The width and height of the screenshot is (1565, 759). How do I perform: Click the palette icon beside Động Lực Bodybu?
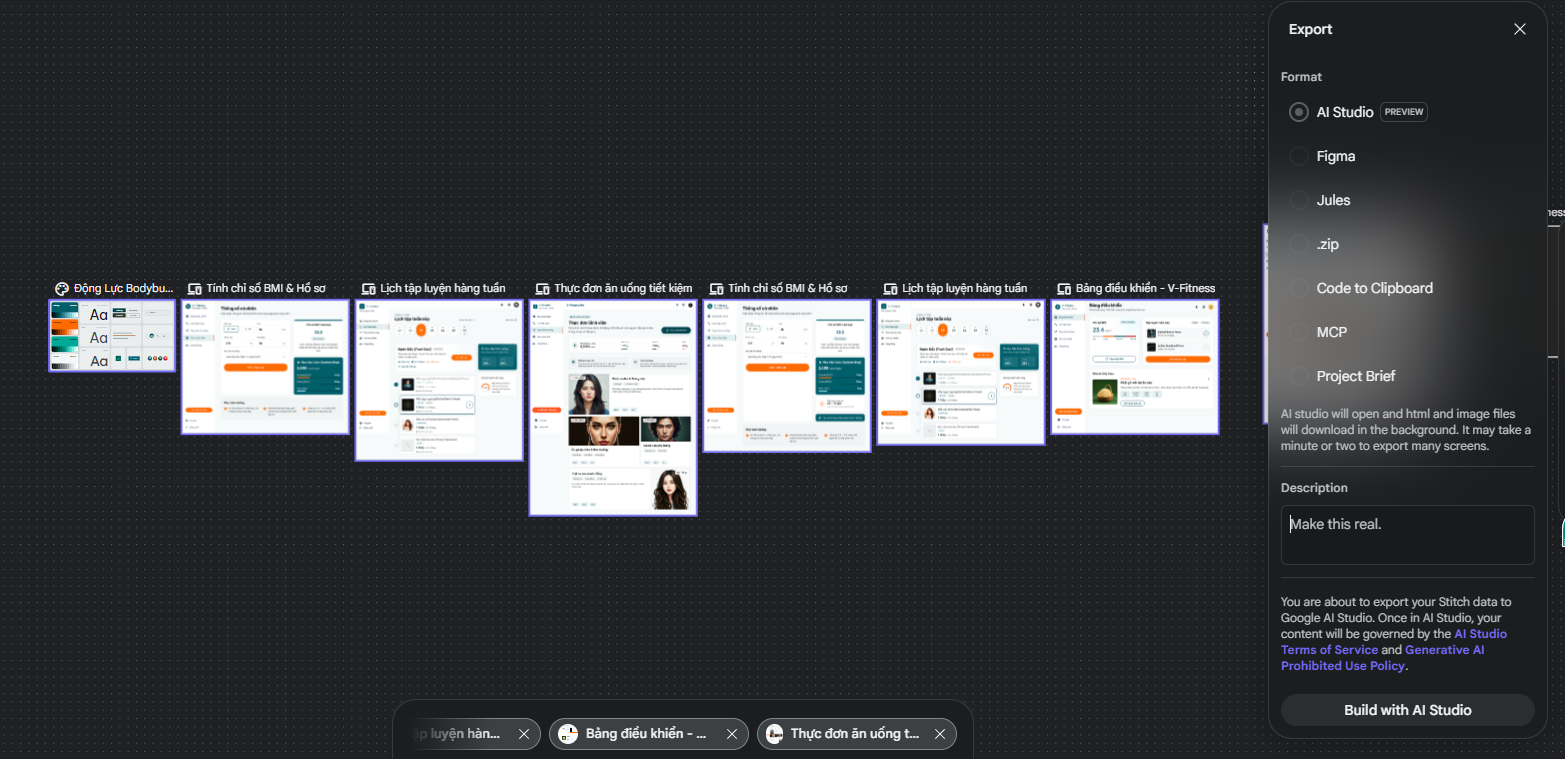[x=62, y=288]
